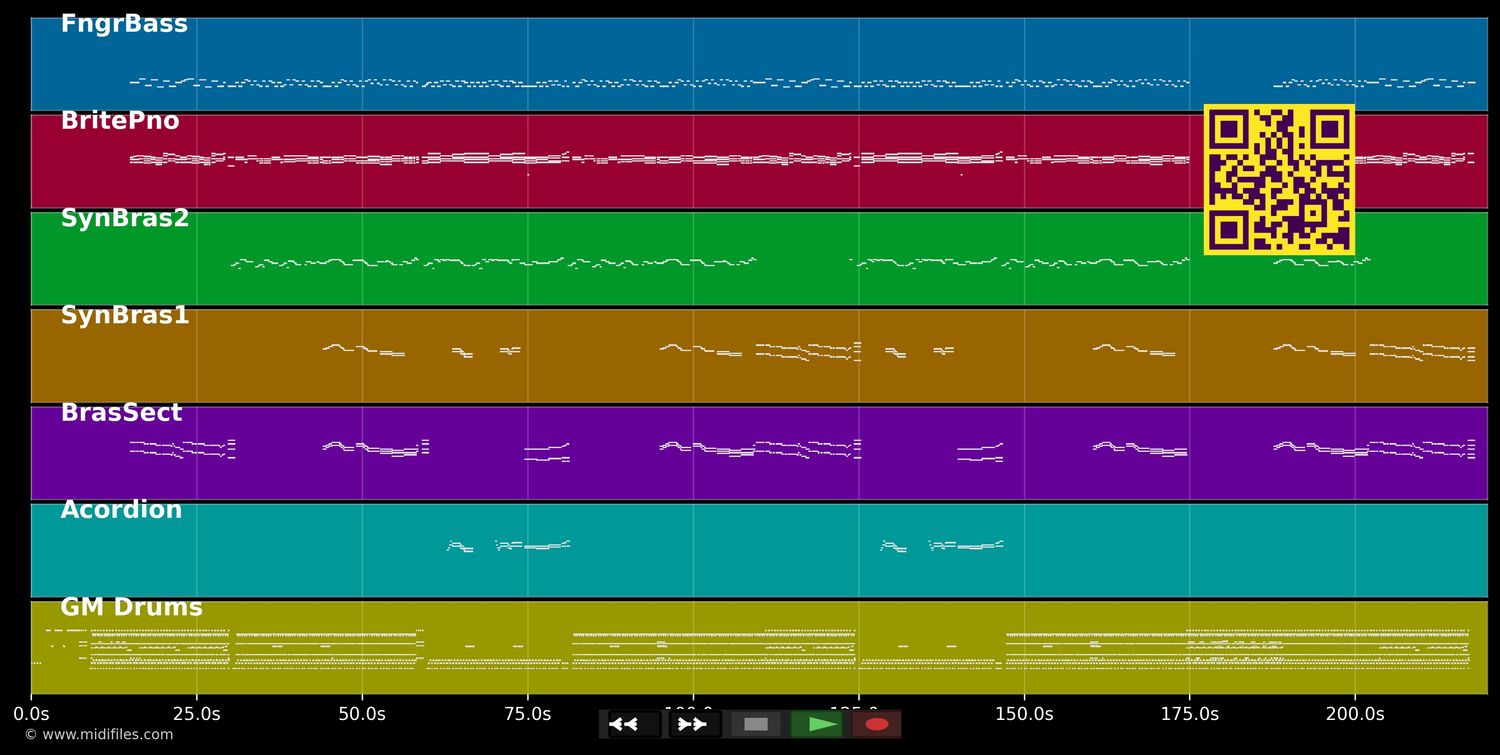Select the FngrBass track label
This screenshot has width=1500, height=755.
point(124,25)
